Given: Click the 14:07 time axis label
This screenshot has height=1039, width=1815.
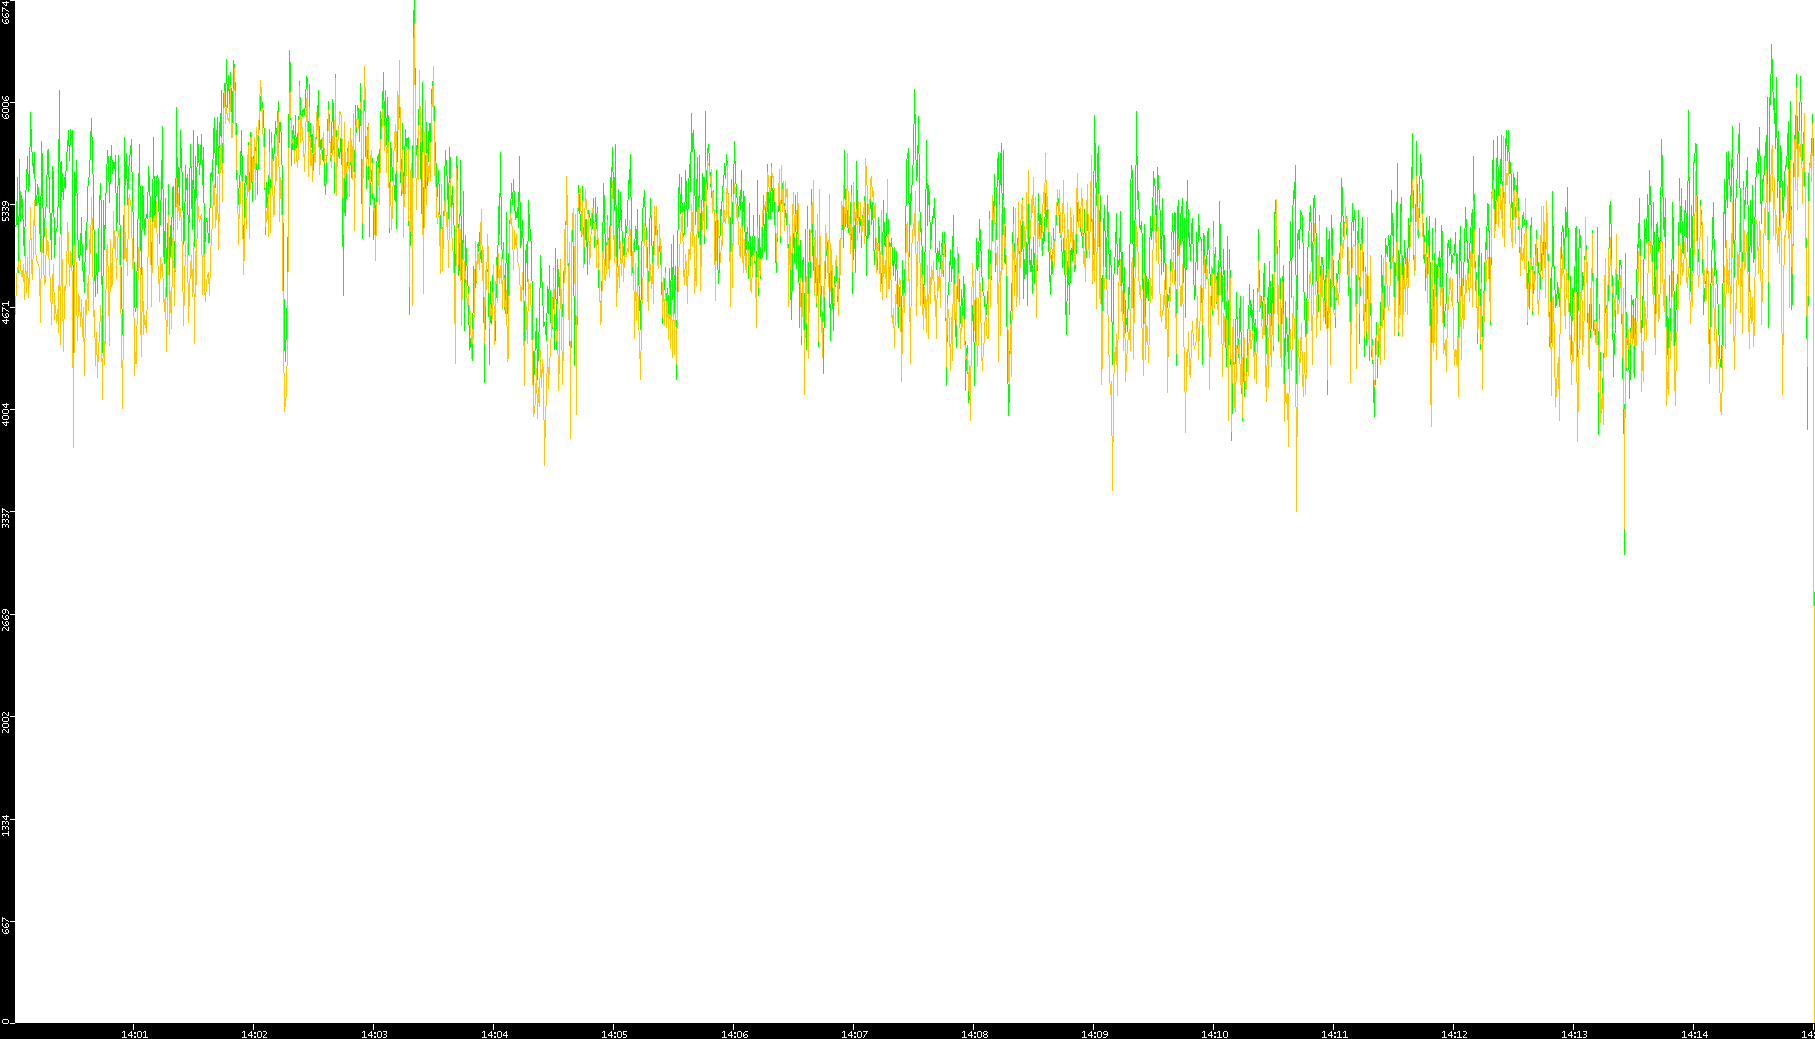Looking at the screenshot, I should pyautogui.click(x=854, y=1034).
